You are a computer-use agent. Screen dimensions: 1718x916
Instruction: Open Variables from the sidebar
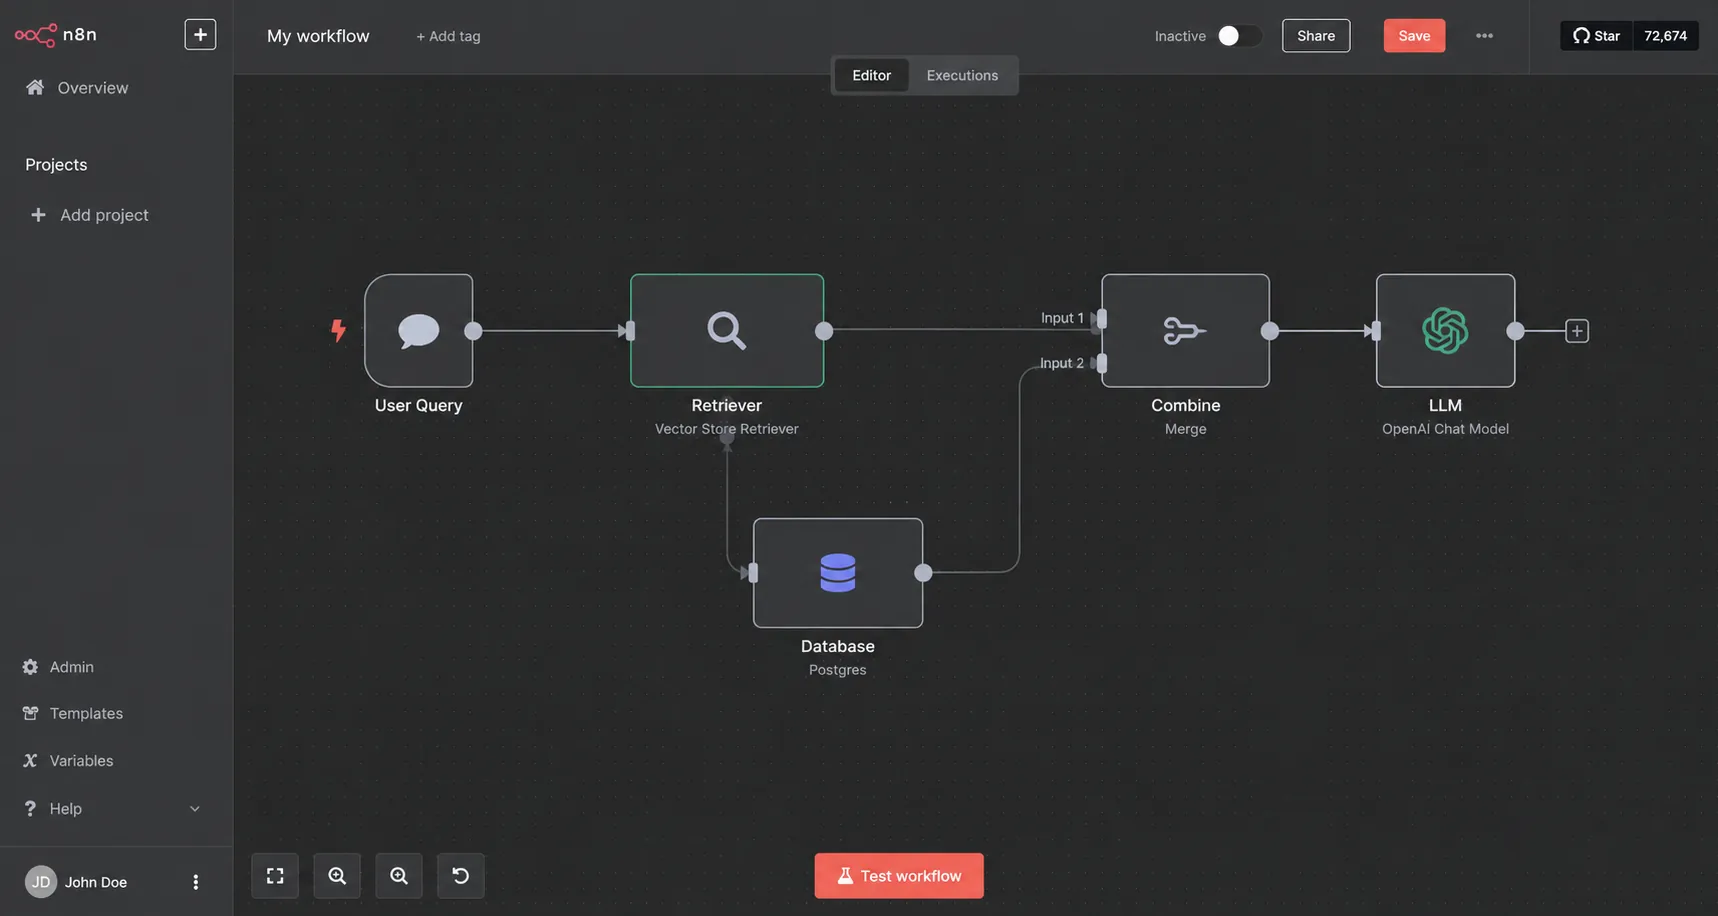click(68, 761)
